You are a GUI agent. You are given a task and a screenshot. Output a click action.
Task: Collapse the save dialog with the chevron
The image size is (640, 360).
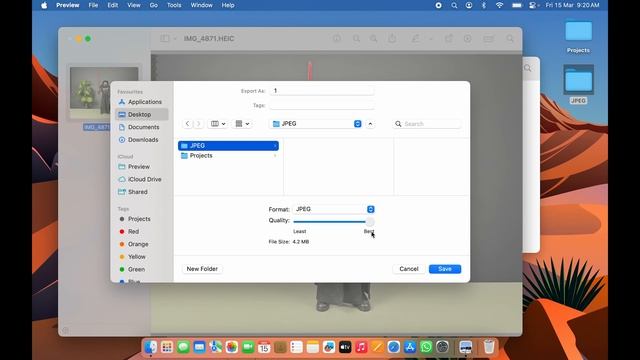(370, 124)
